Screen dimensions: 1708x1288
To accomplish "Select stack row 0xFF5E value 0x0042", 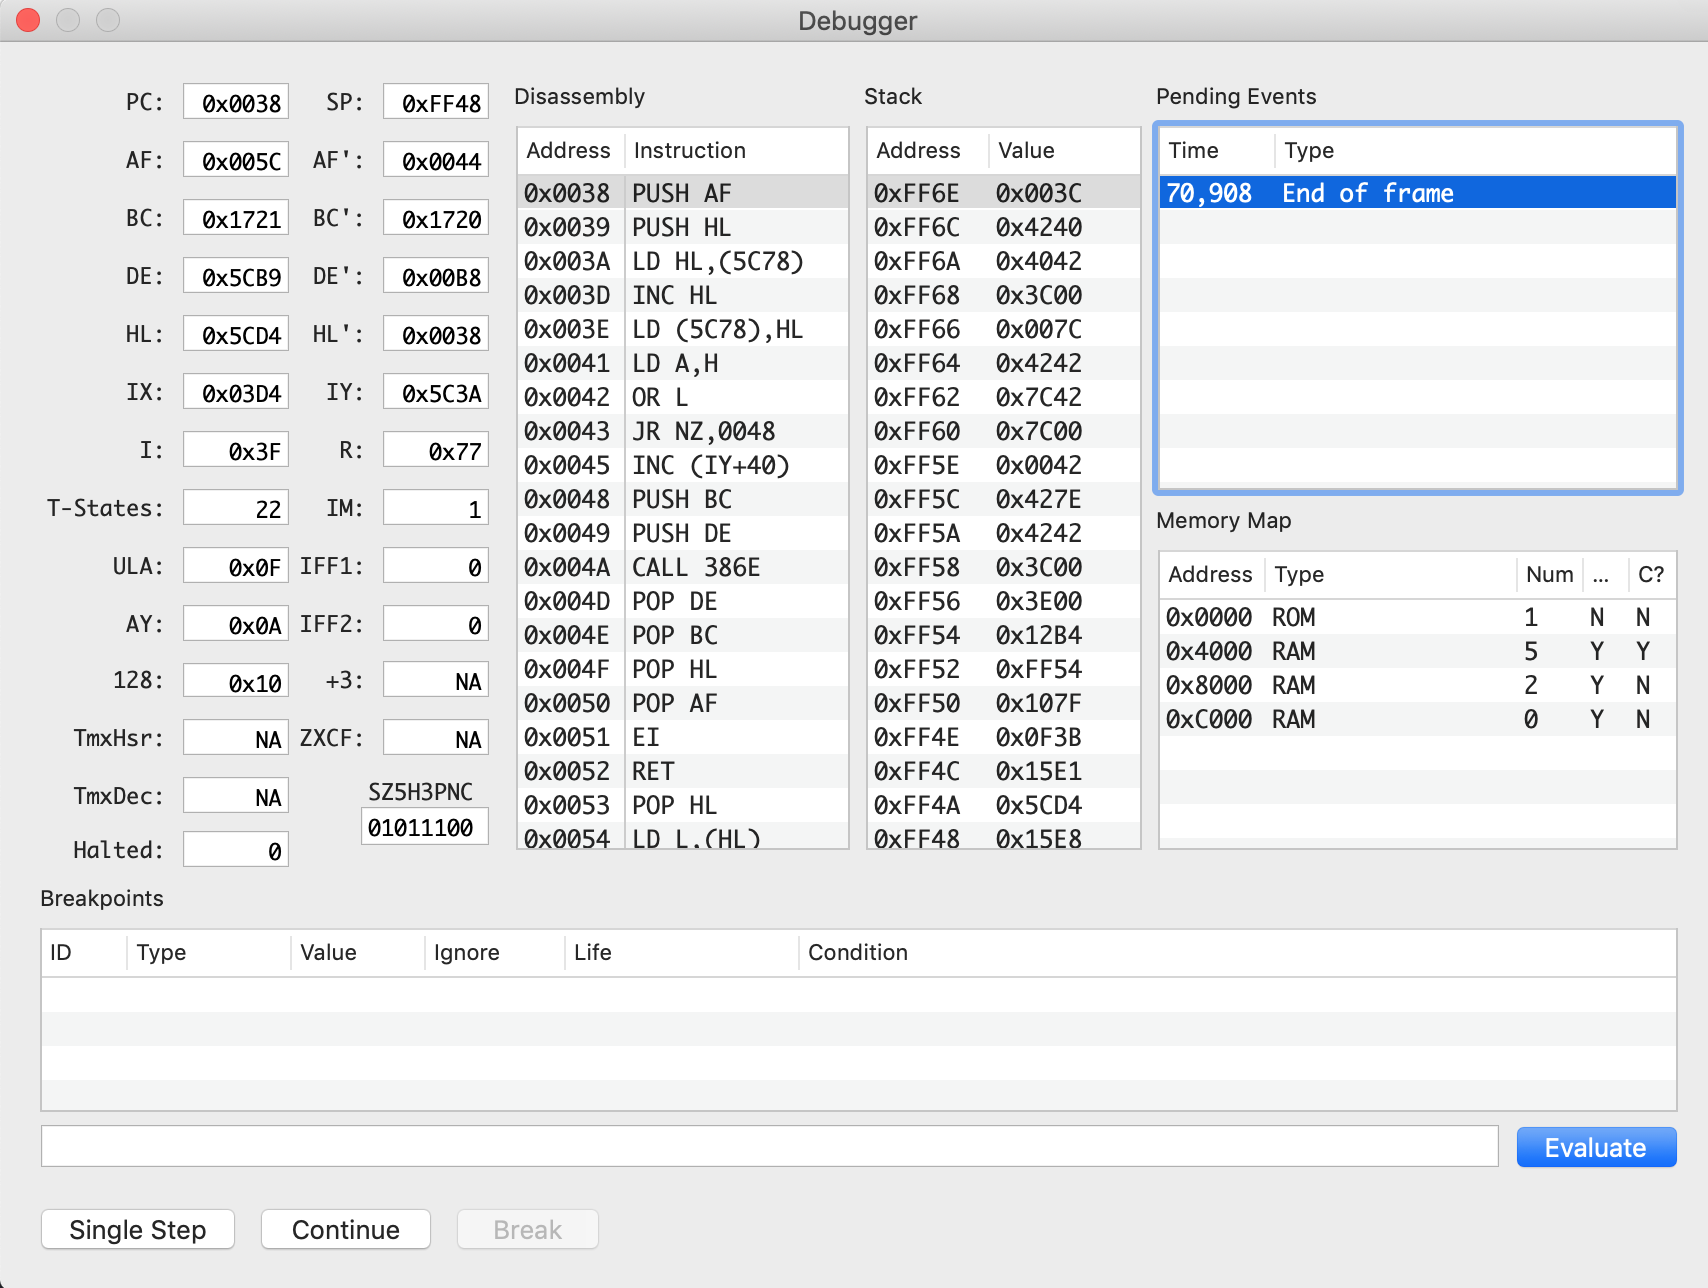I will 1004,464.
